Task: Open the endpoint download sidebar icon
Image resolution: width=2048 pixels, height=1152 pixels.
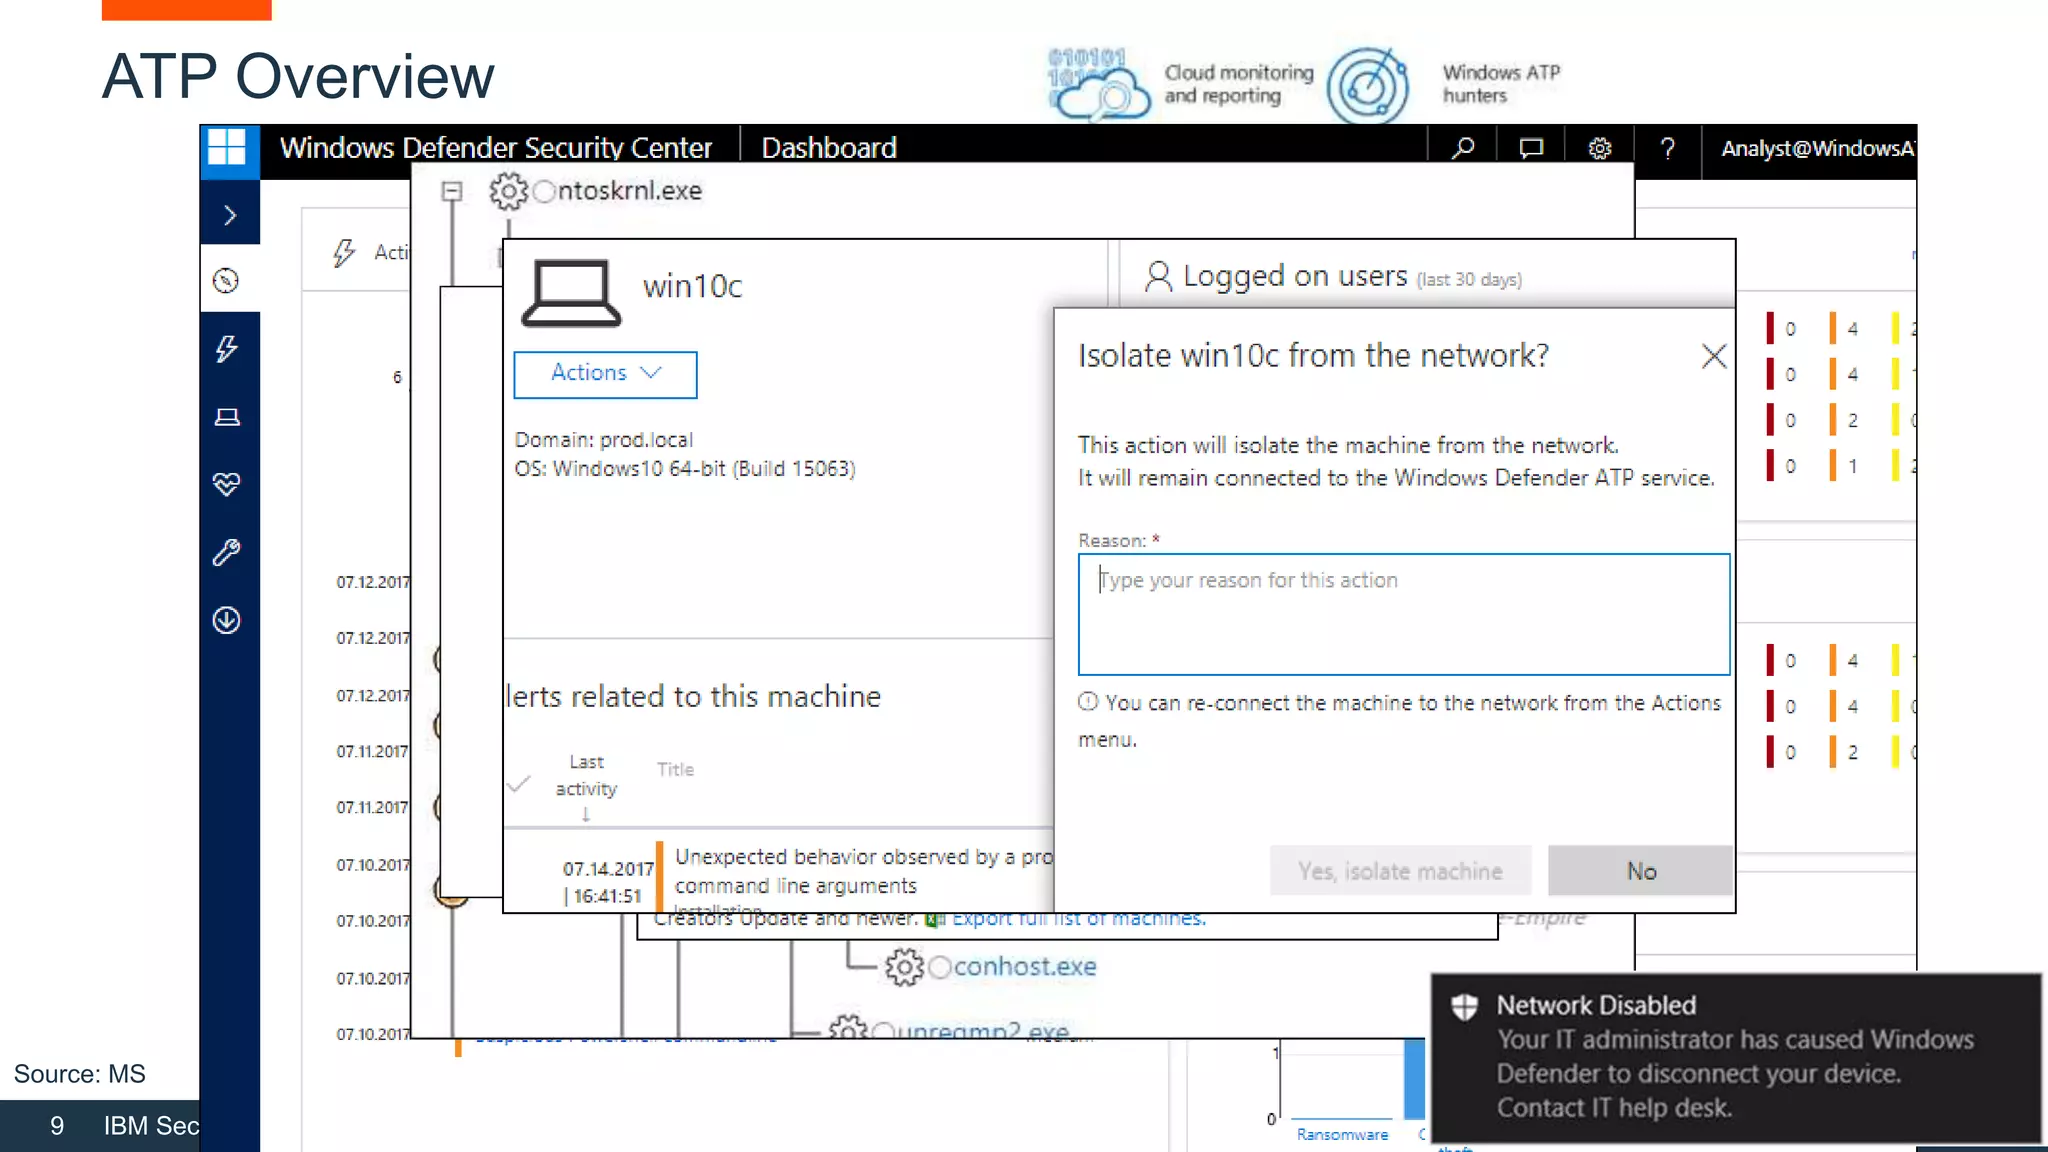Action: point(227,620)
